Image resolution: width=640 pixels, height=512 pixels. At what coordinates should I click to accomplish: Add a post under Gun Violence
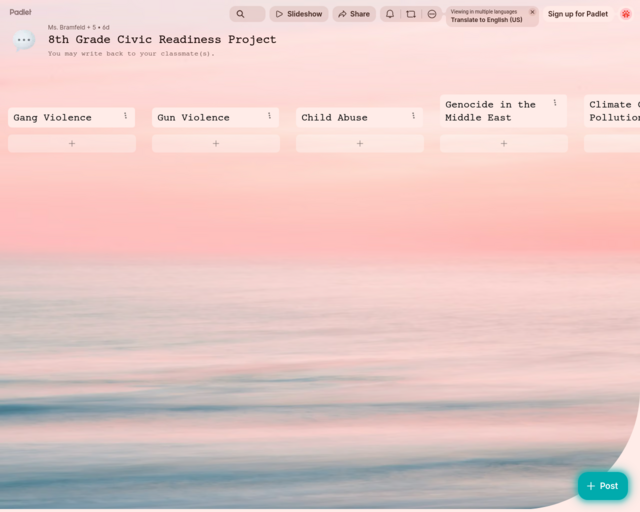tap(216, 143)
